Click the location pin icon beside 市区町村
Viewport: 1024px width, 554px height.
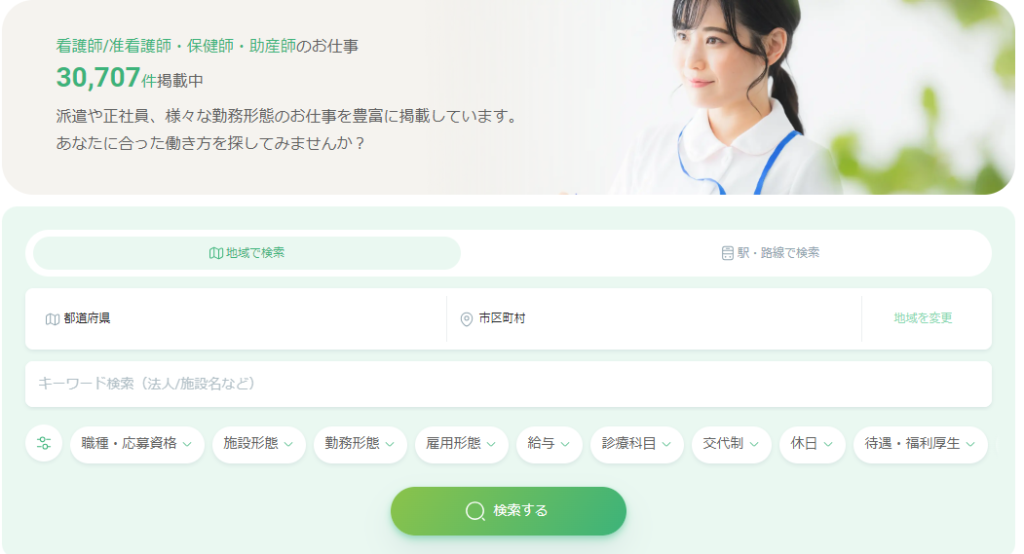(x=466, y=319)
